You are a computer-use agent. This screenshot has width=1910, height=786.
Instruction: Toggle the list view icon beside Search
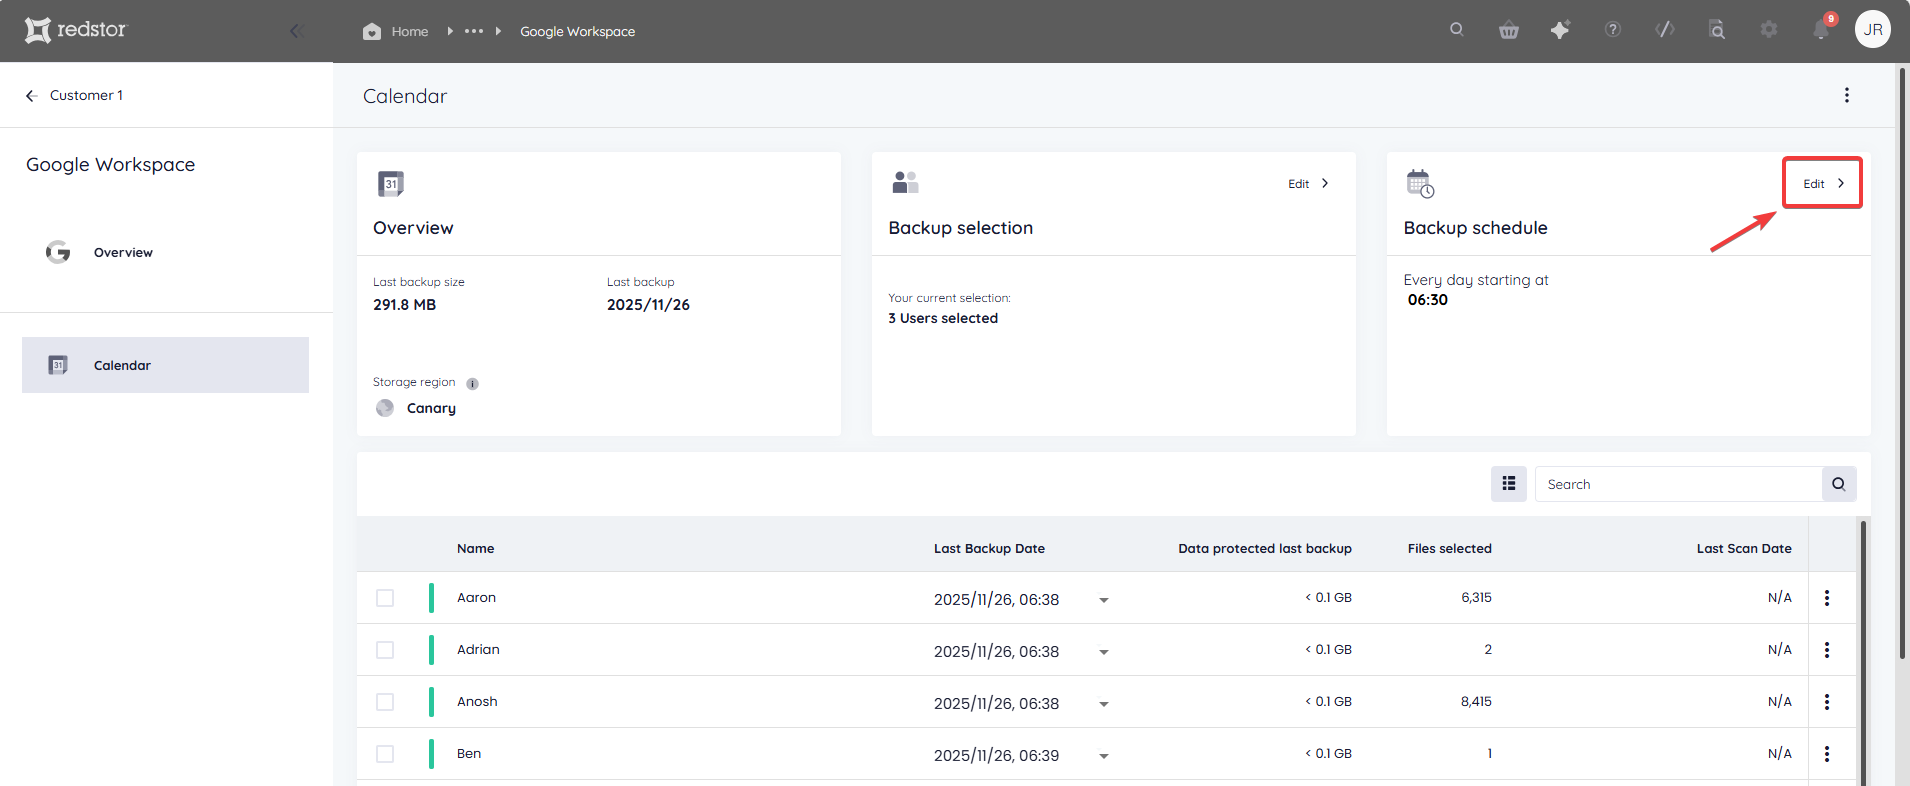pyautogui.click(x=1509, y=484)
